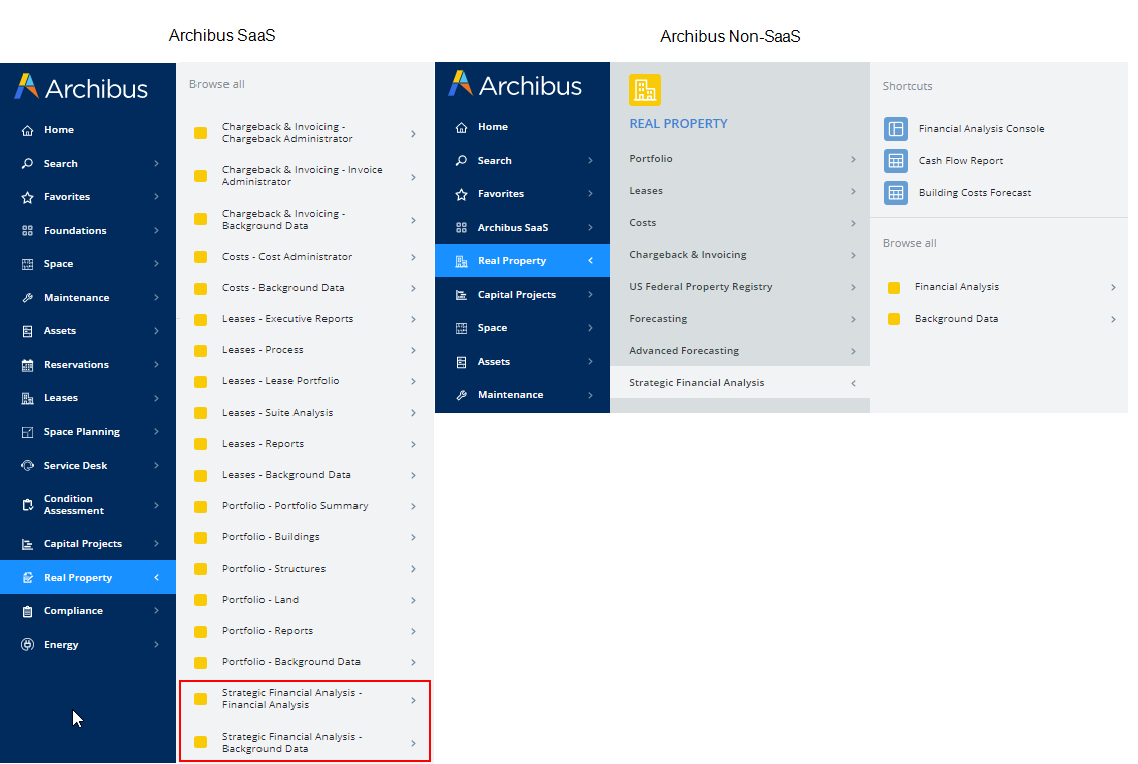Click the Foundations grid icon in SaaS sidebar
The height and width of the screenshot is (764, 1138).
(x=28, y=231)
